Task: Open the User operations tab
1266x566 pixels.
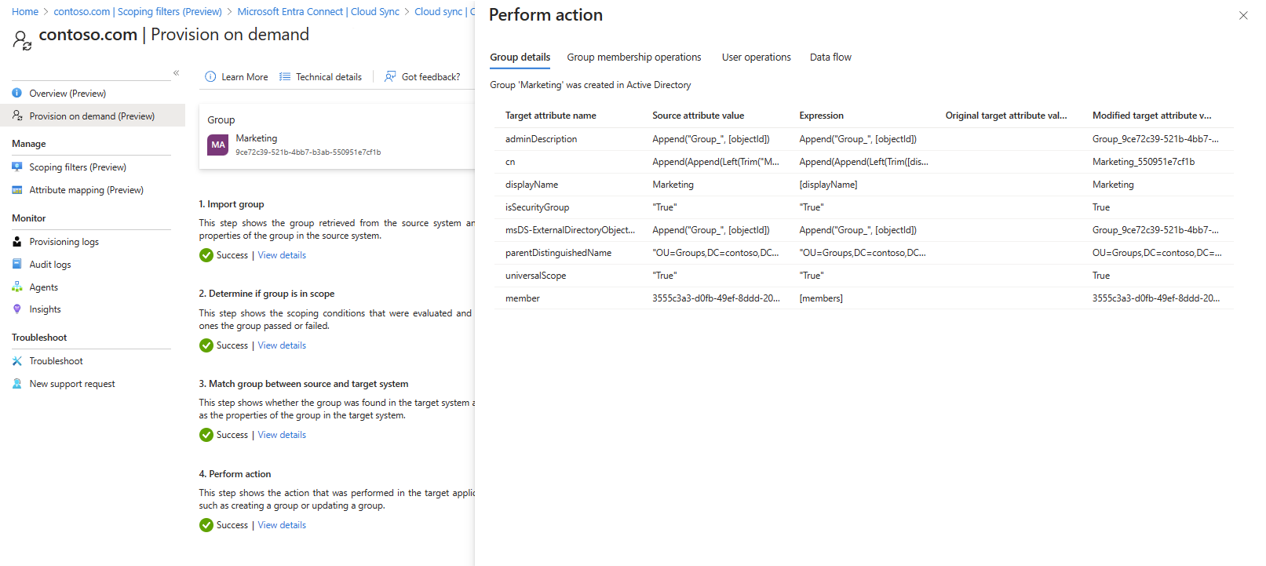Action: [x=756, y=57]
